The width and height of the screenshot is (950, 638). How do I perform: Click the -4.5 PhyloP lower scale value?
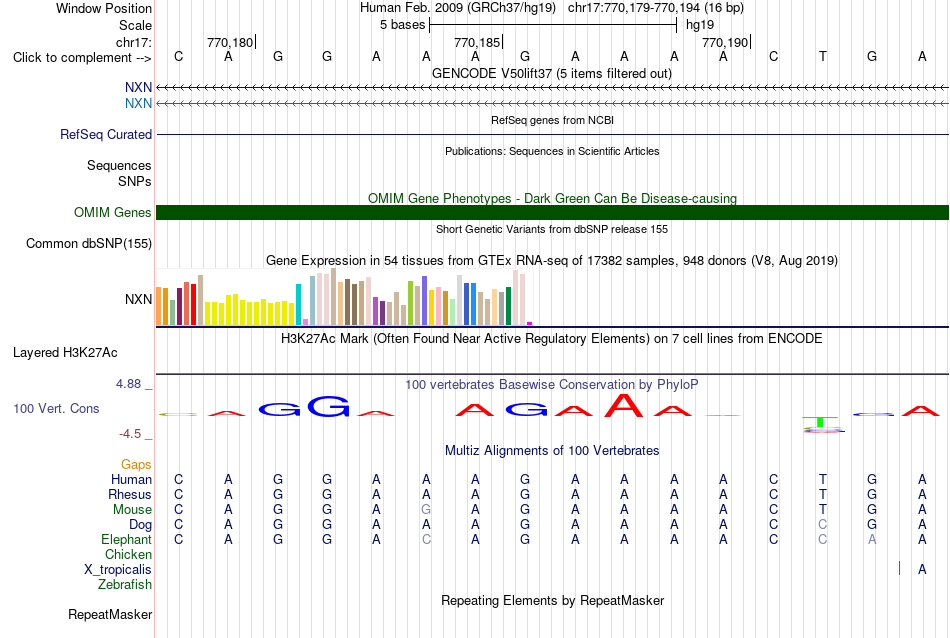point(130,434)
